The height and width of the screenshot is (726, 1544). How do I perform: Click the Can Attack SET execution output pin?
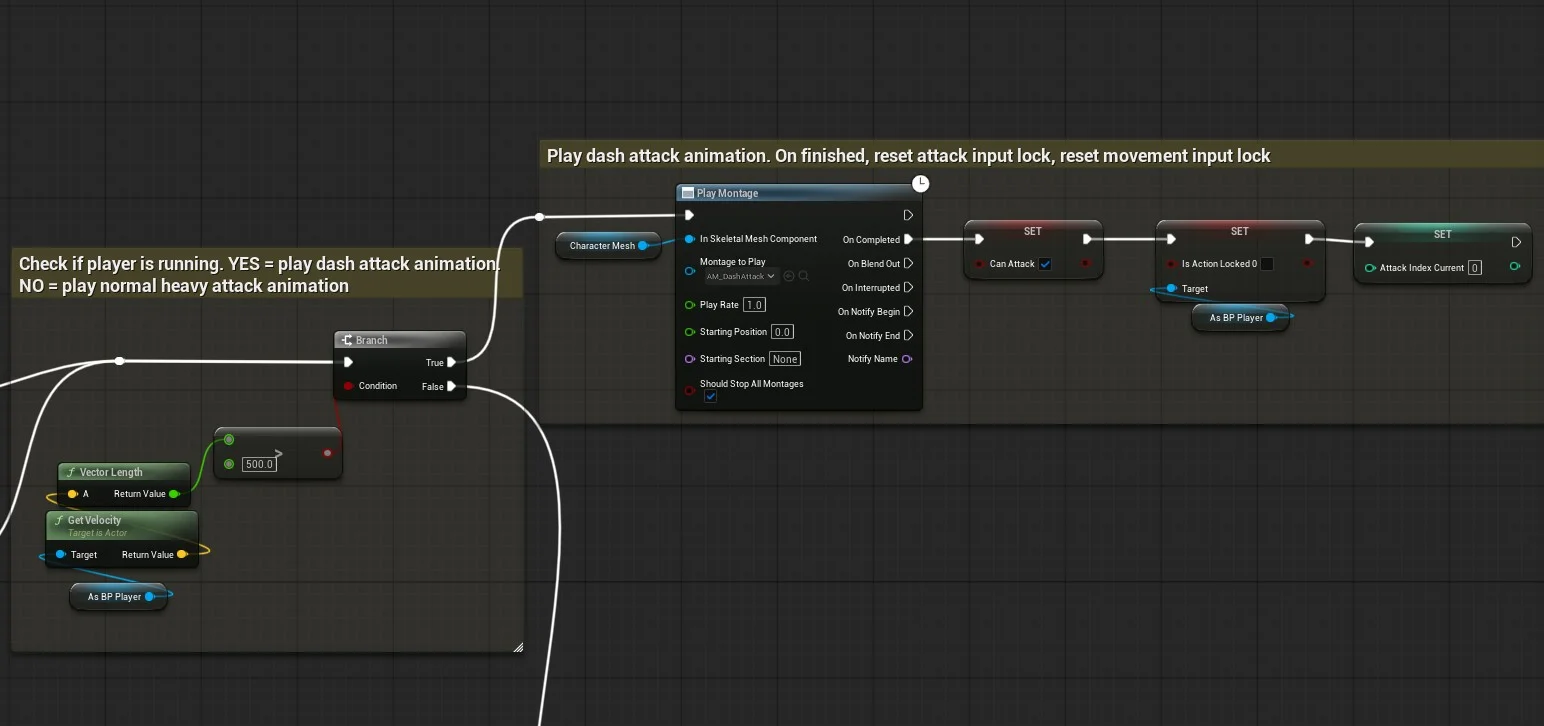[x=1088, y=239]
